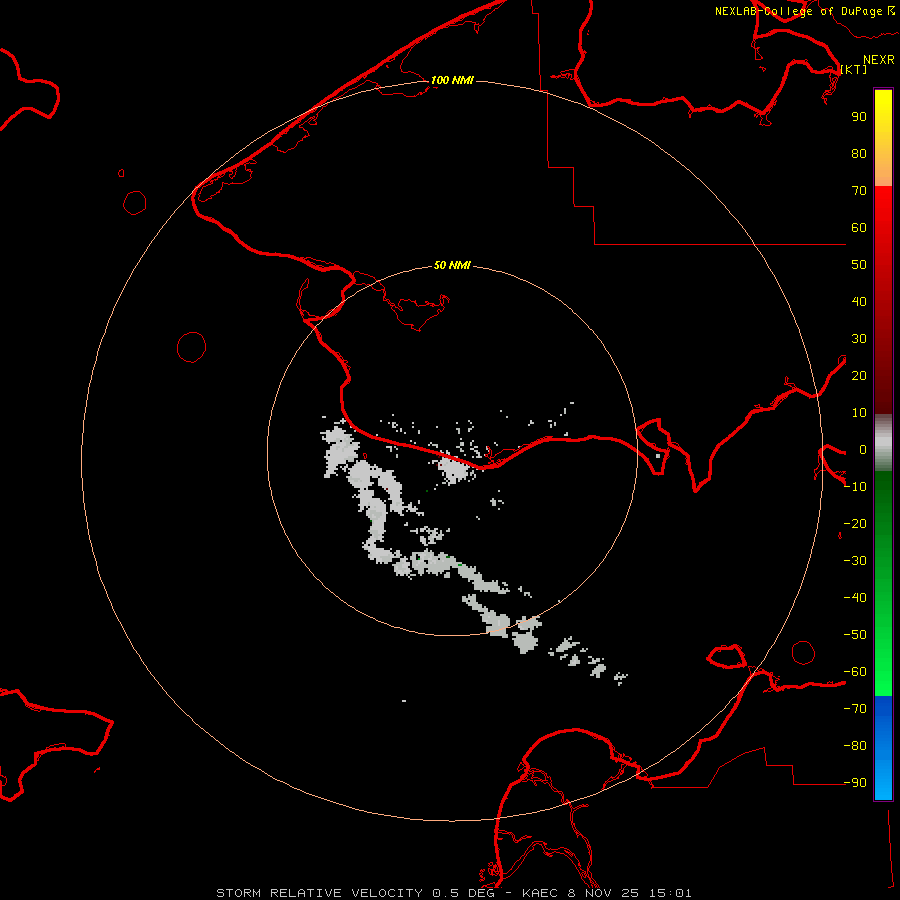Click the NEXLAB-College of DuPage credit text
Image resolution: width=900 pixels, height=900 pixels.
tap(804, 11)
